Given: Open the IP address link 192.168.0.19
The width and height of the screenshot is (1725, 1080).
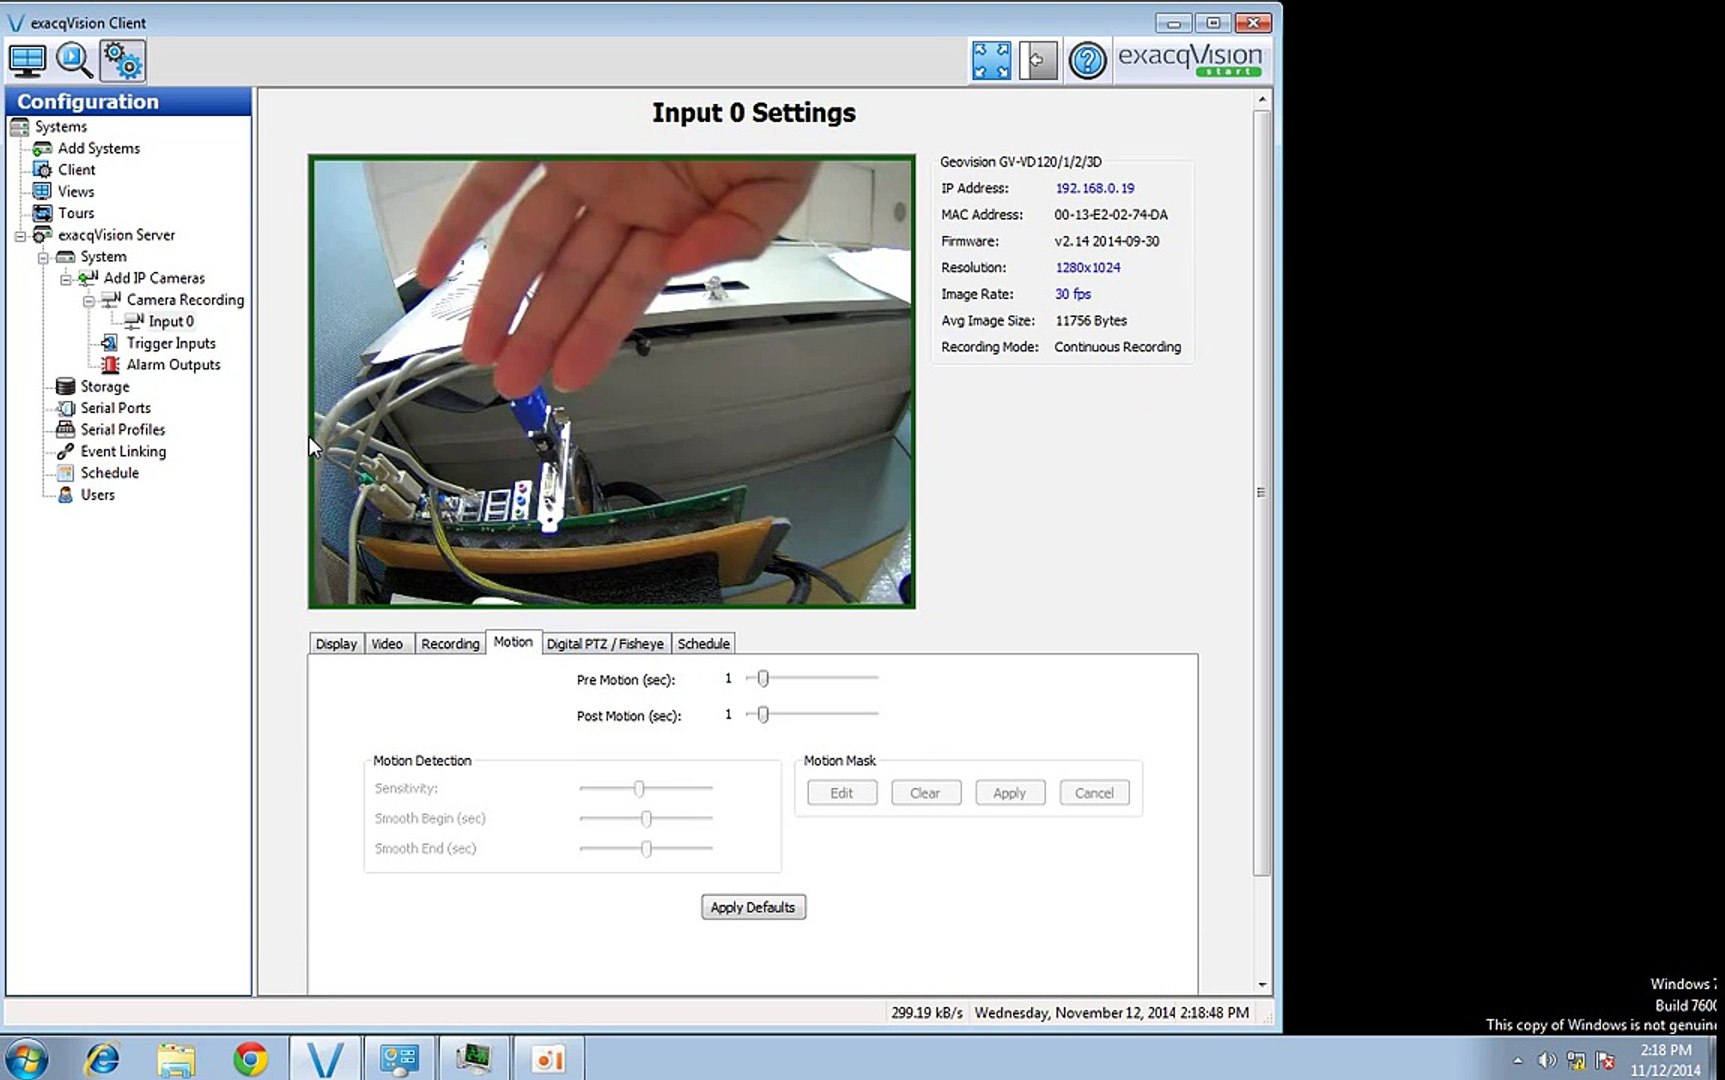Looking at the screenshot, I should click(1095, 188).
